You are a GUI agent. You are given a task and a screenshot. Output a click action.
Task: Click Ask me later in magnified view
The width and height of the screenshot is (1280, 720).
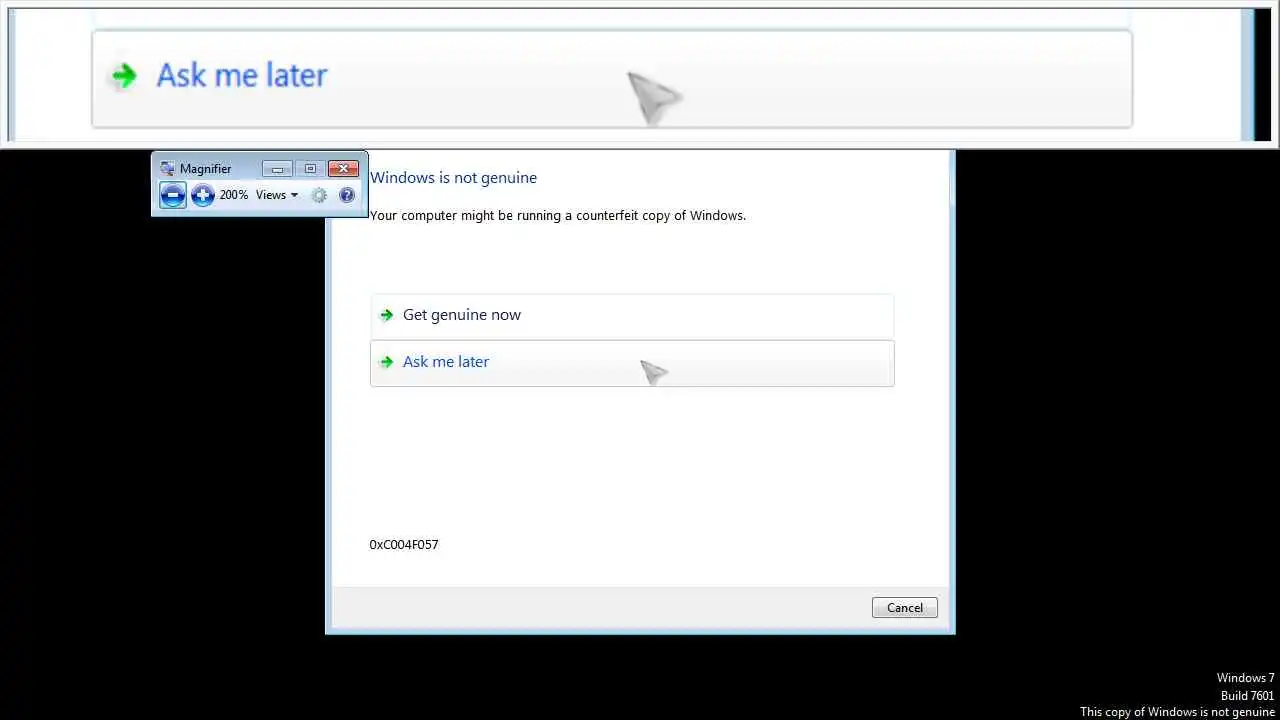click(612, 79)
